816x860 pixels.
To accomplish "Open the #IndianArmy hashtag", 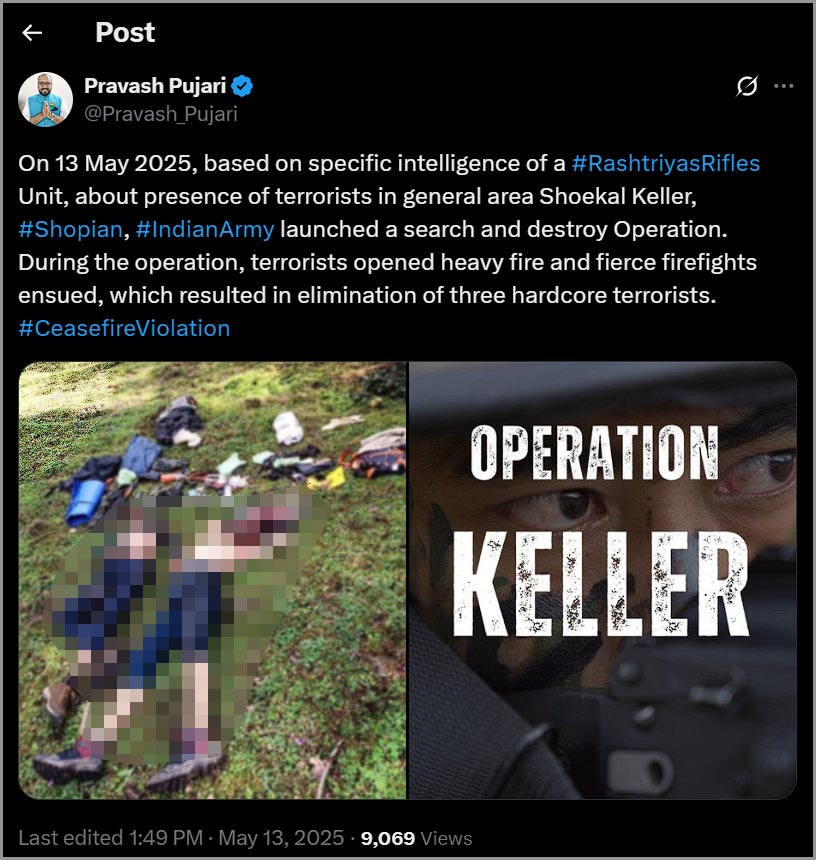I will [x=205, y=229].
